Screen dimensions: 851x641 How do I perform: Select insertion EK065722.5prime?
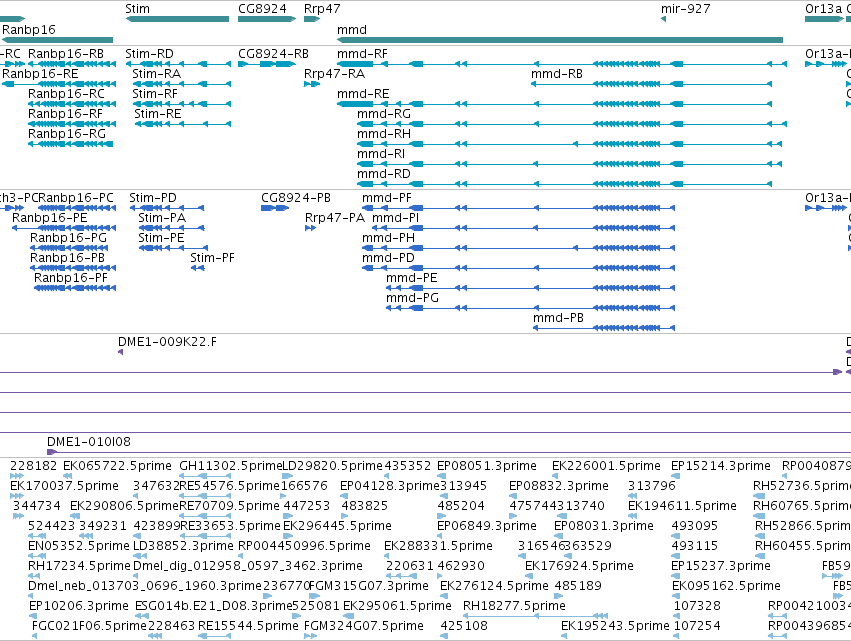69,477
